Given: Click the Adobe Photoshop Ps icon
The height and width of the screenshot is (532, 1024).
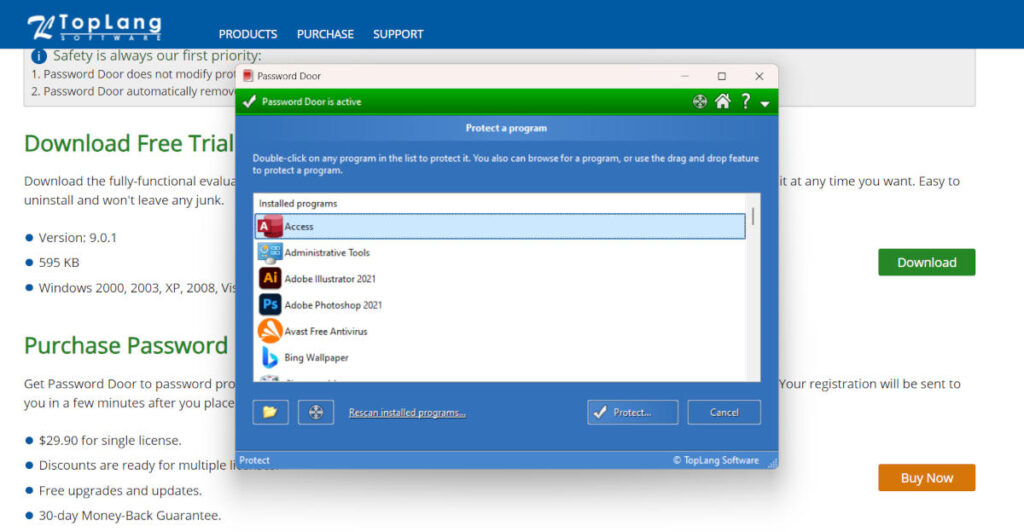Looking at the screenshot, I should [x=270, y=304].
